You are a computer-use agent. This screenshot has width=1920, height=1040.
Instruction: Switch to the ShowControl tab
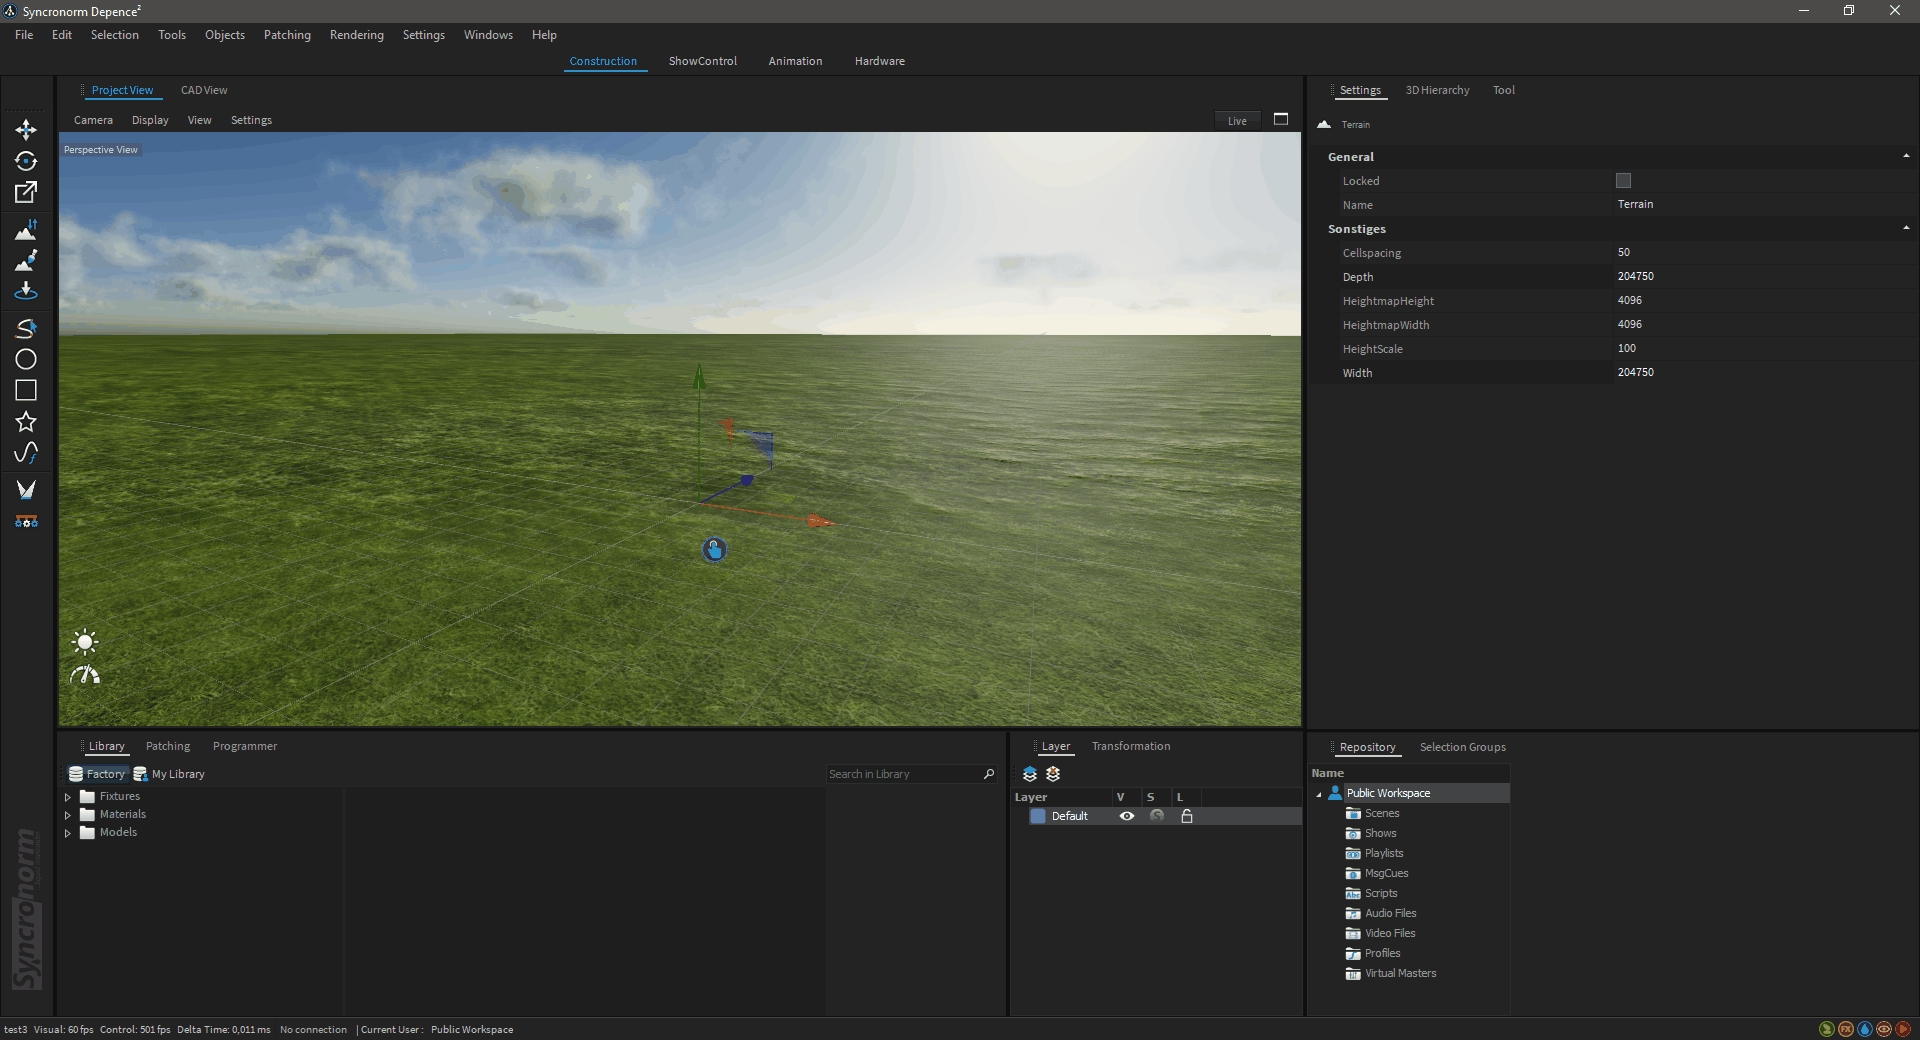coord(702,61)
